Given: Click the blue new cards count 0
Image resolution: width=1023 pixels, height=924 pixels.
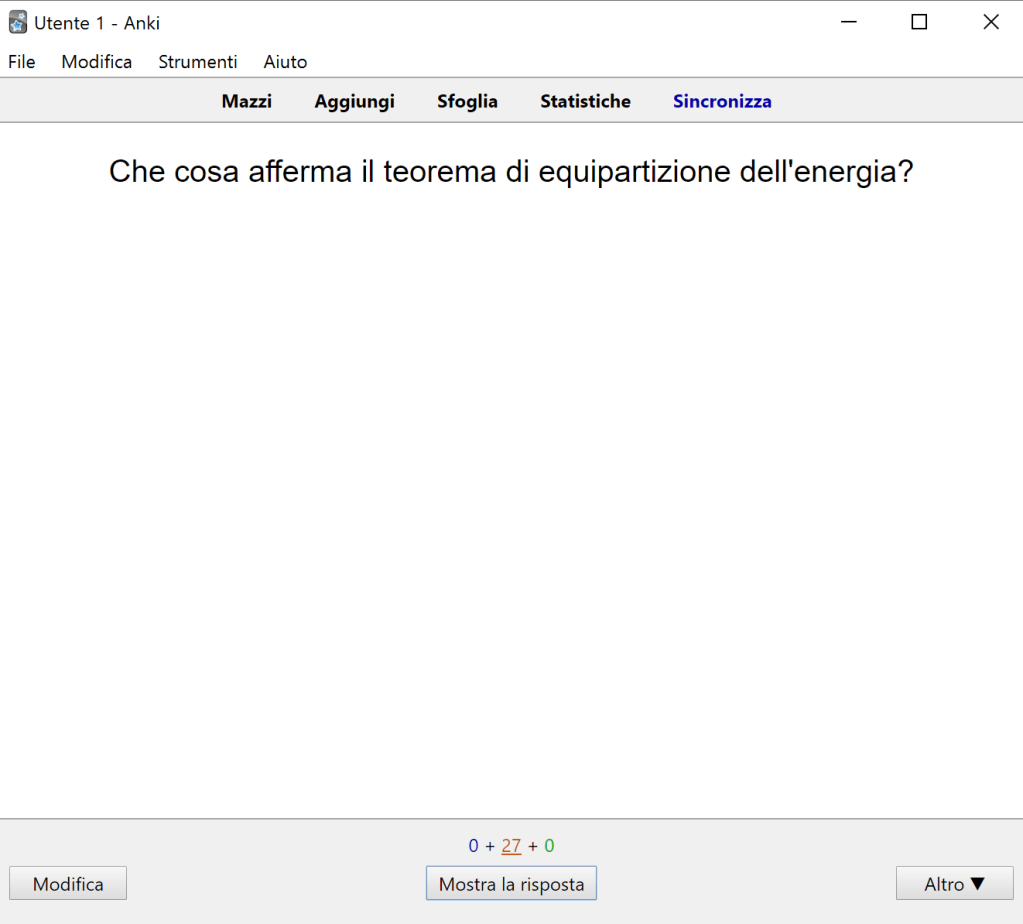Looking at the screenshot, I should point(473,846).
